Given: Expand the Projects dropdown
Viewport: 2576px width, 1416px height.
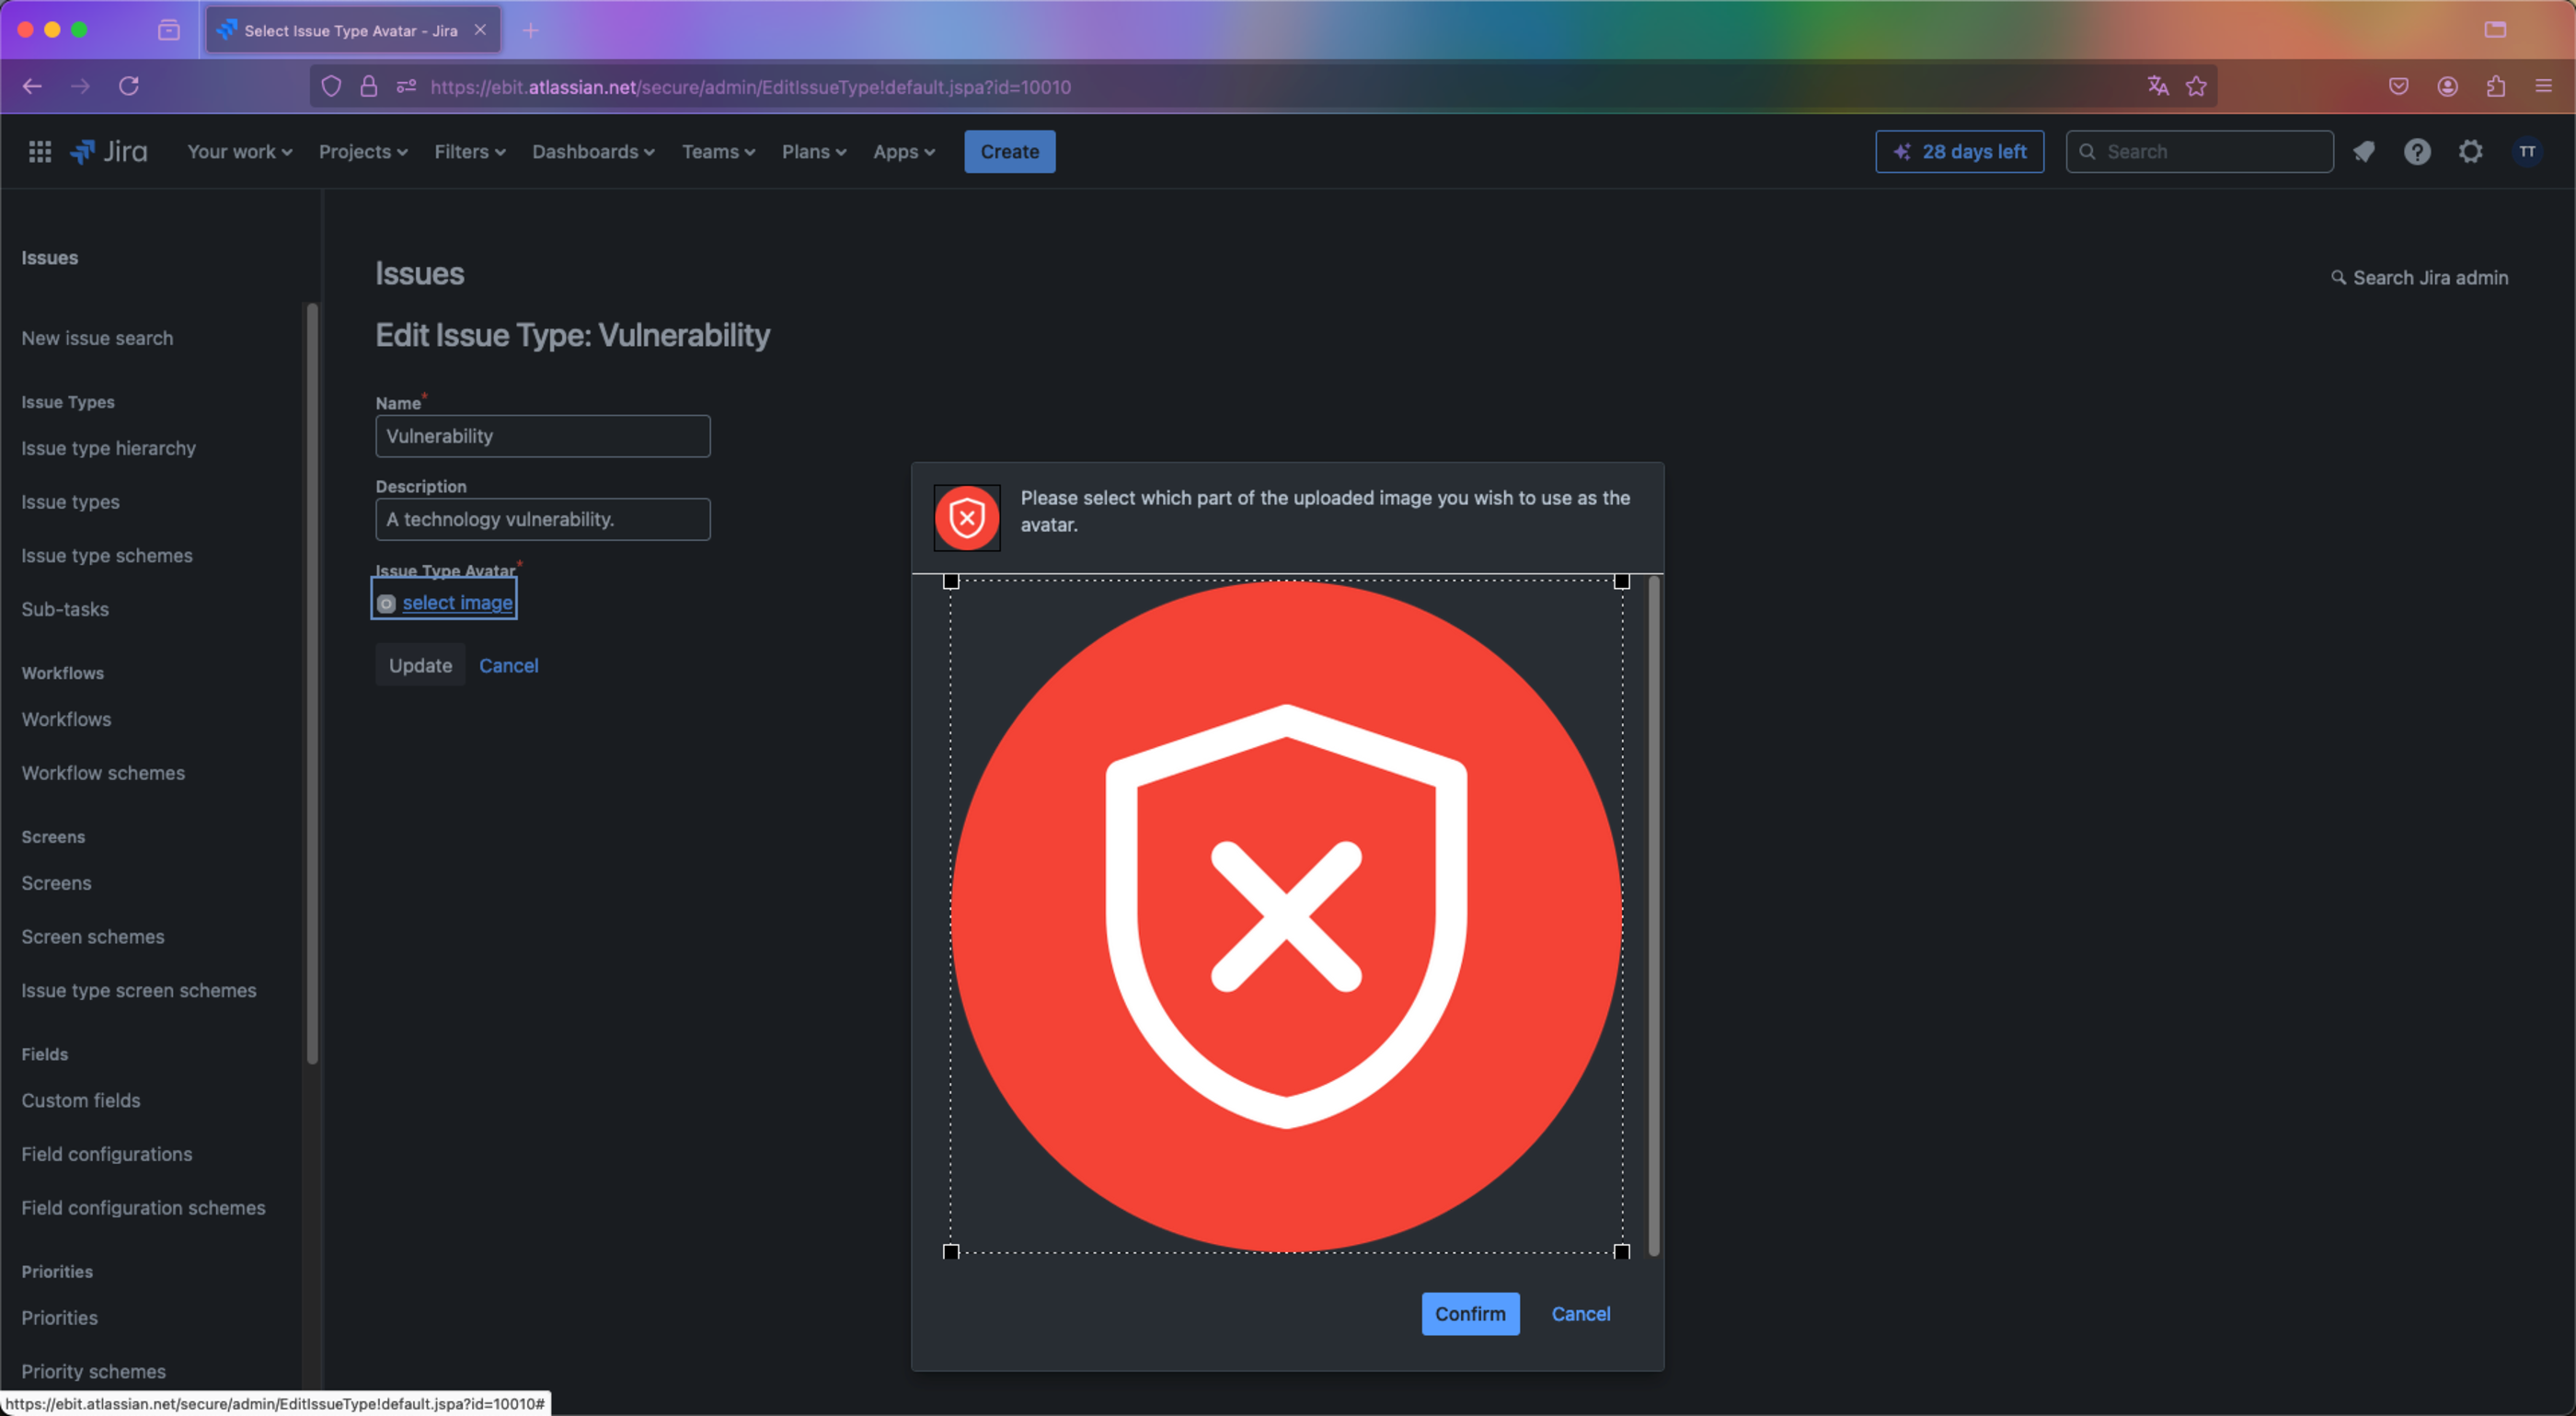Looking at the screenshot, I should pos(363,151).
